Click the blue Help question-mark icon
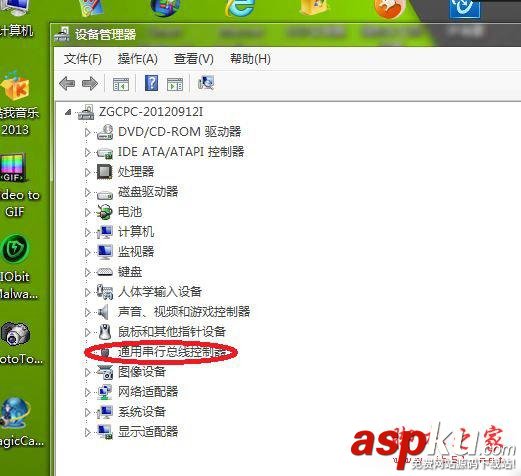521x476 pixels. pyautogui.click(x=151, y=83)
